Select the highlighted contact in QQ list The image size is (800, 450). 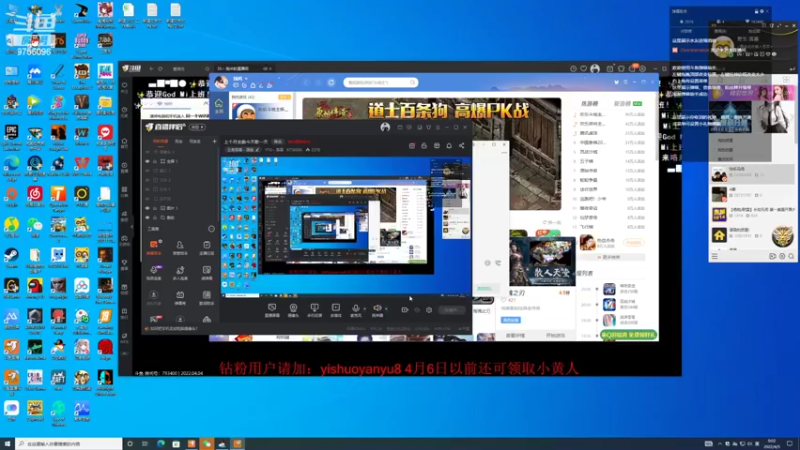coord(753,174)
